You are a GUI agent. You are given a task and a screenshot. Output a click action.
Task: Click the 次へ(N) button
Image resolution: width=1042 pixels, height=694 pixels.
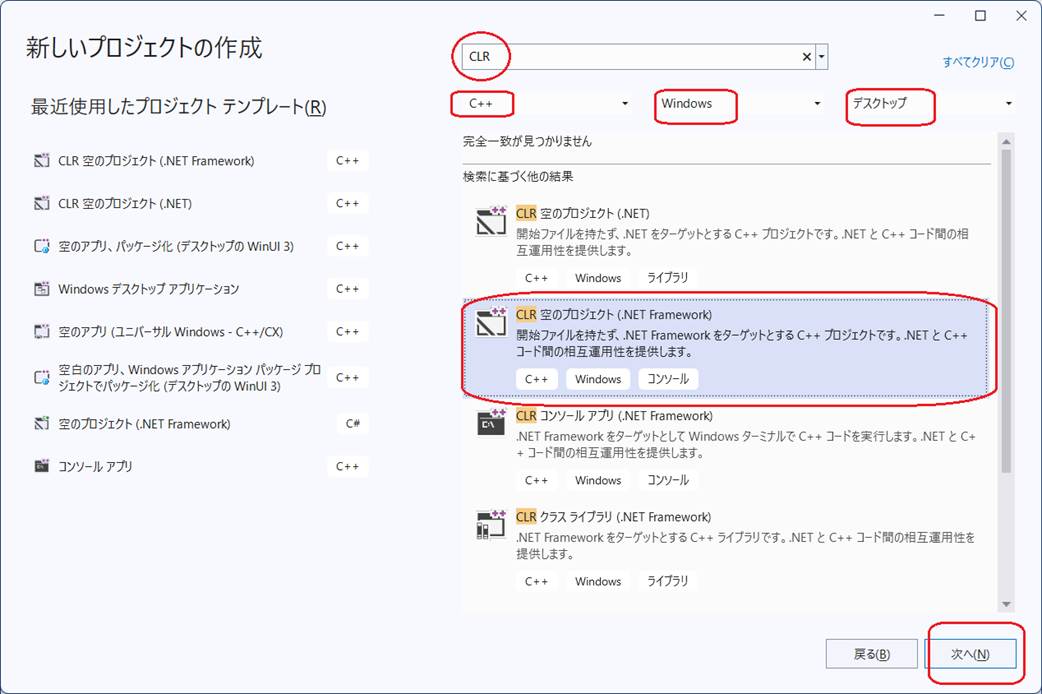970,654
